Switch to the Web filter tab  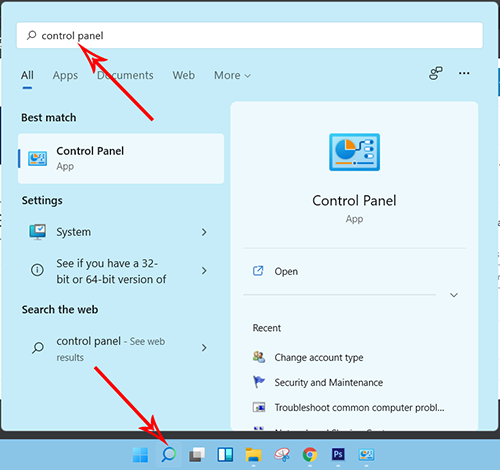184,75
